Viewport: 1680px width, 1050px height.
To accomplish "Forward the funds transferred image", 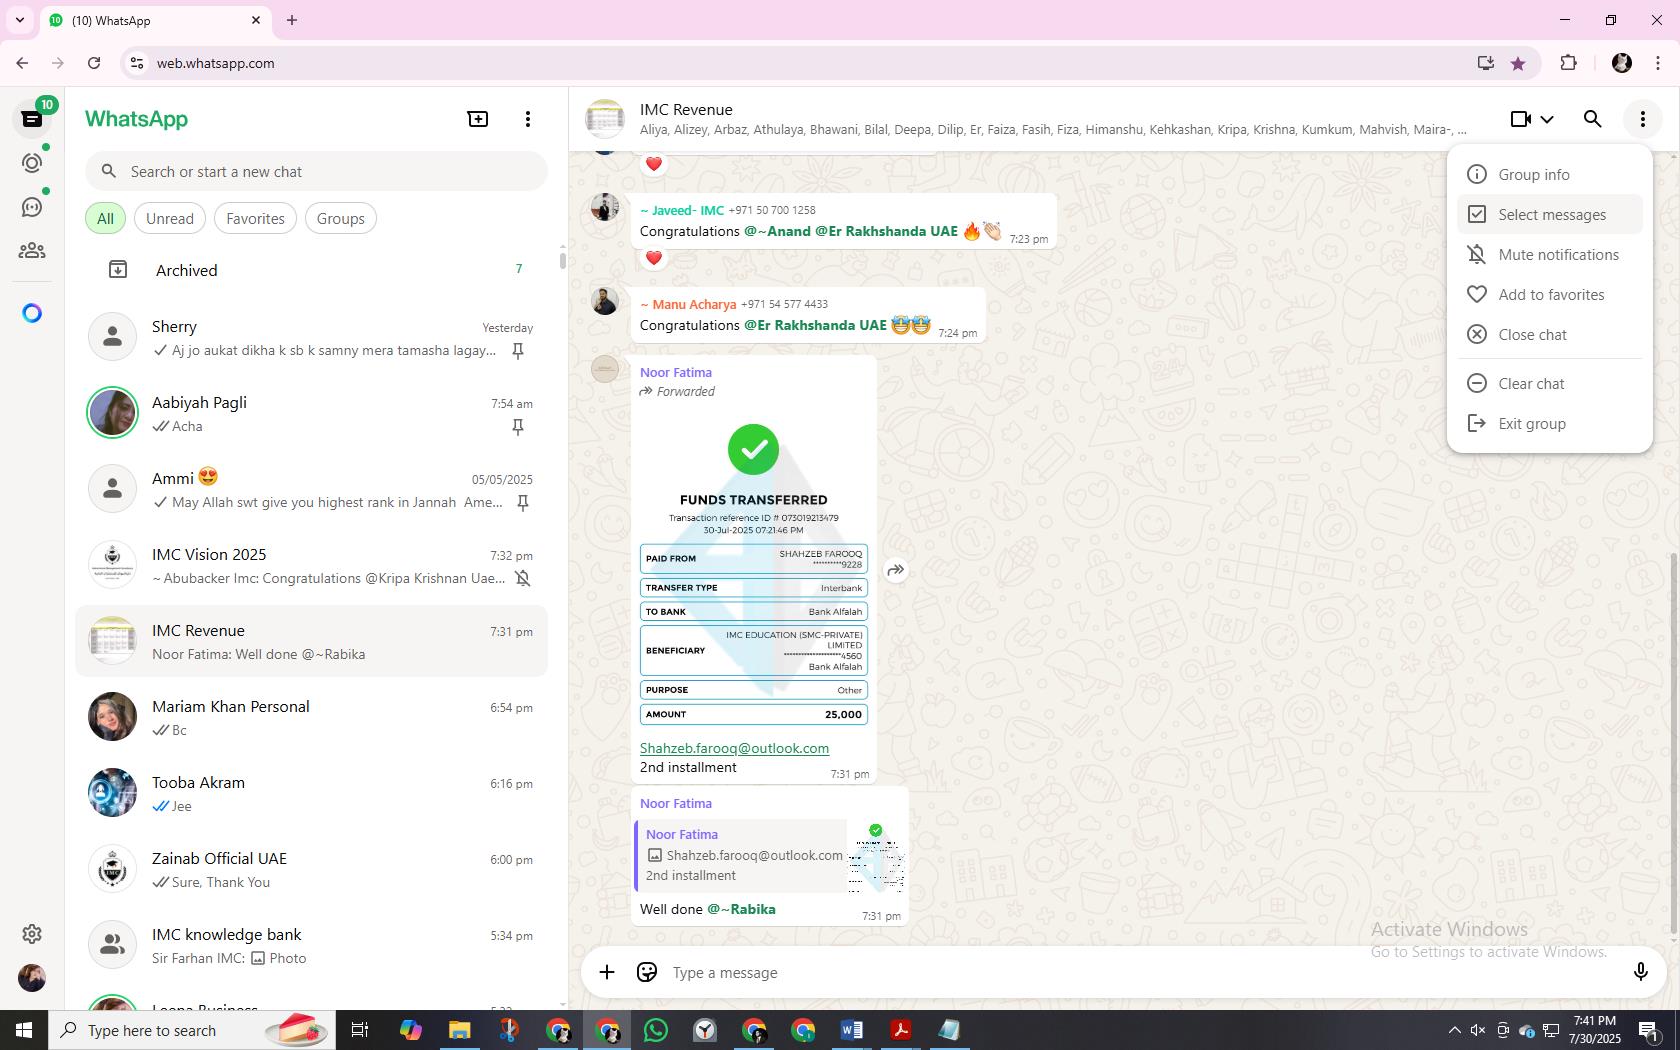I will (896, 570).
